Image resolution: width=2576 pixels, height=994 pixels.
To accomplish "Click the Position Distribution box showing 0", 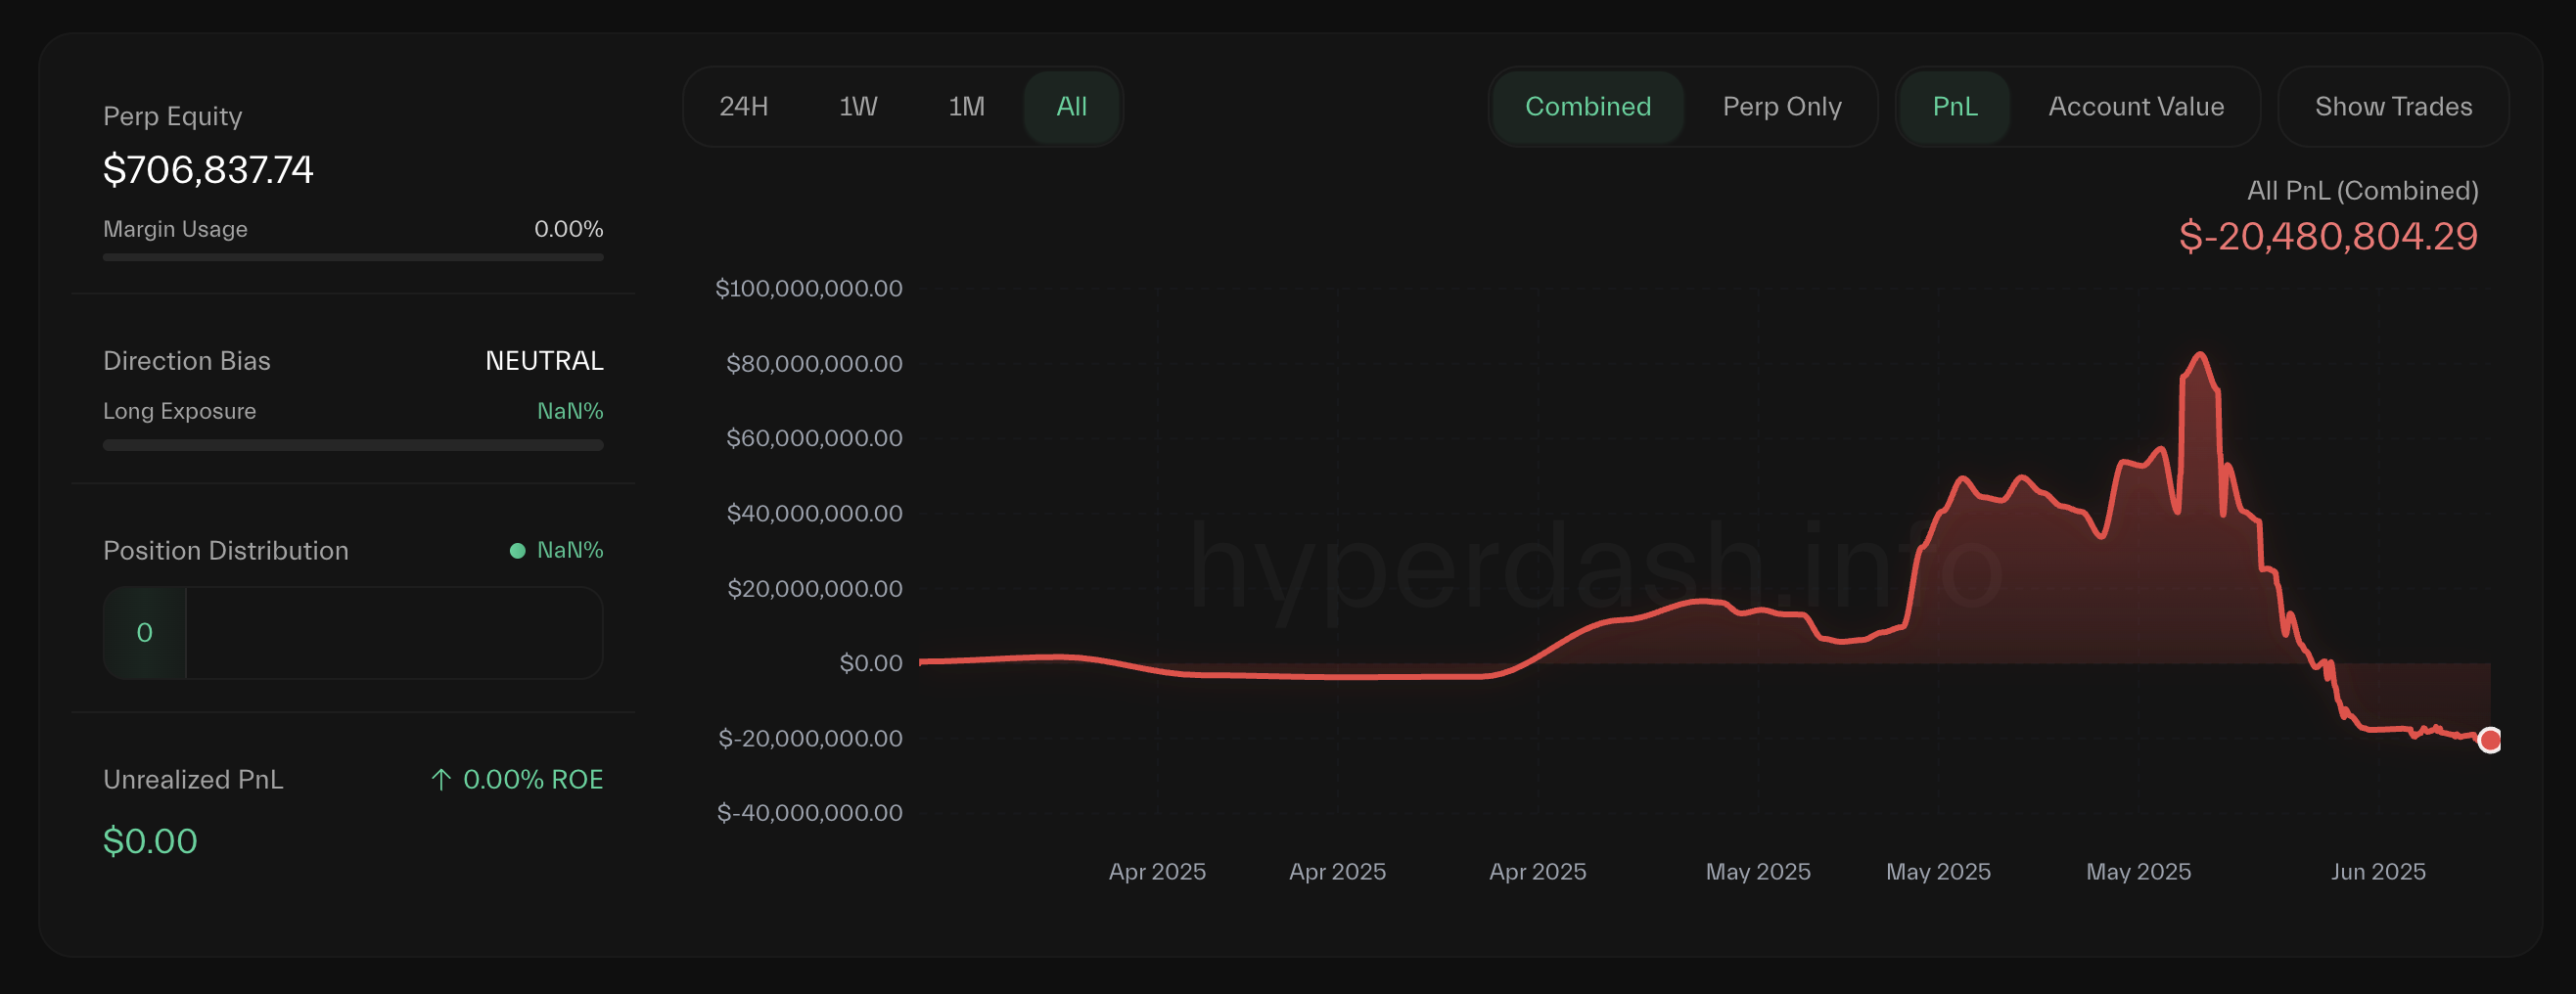I will click(353, 633).
